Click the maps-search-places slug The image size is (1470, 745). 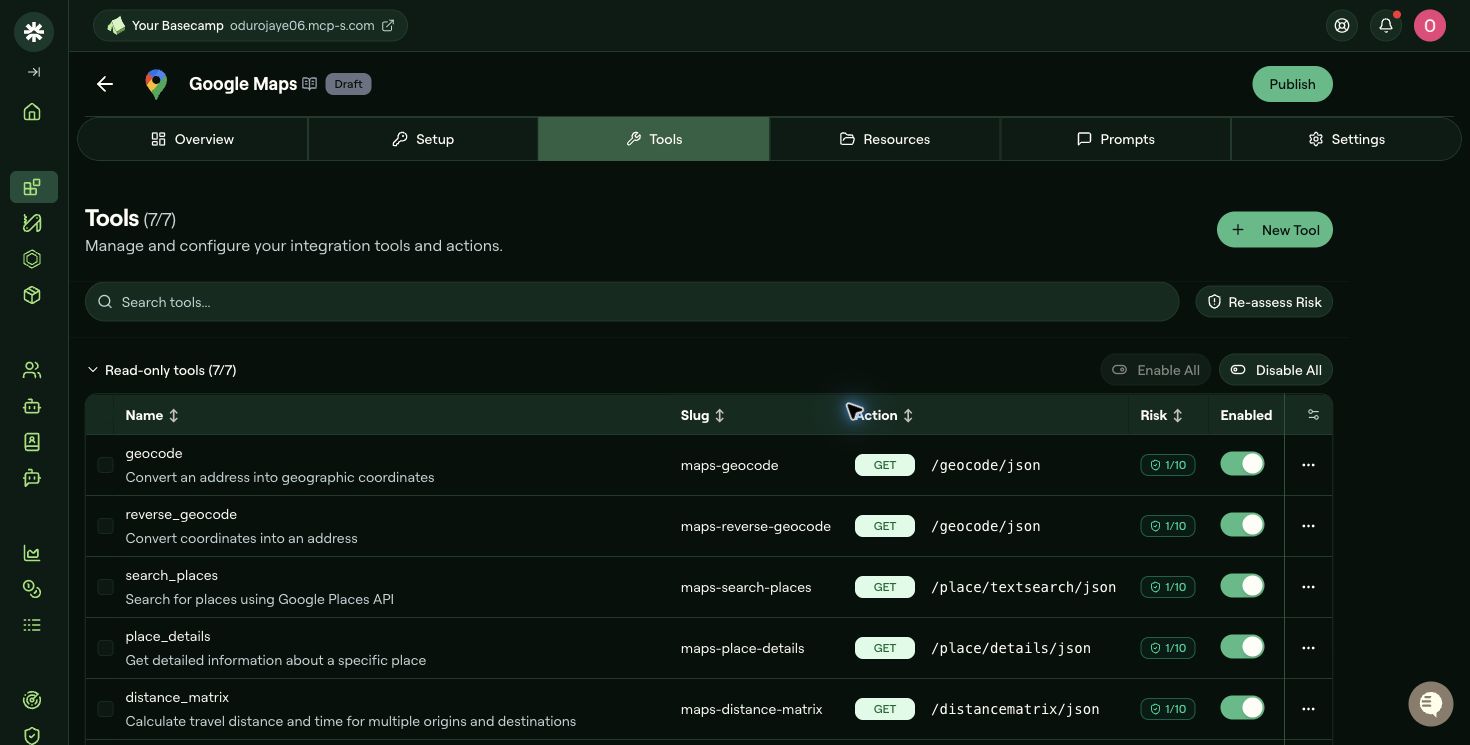coord(746,587)
